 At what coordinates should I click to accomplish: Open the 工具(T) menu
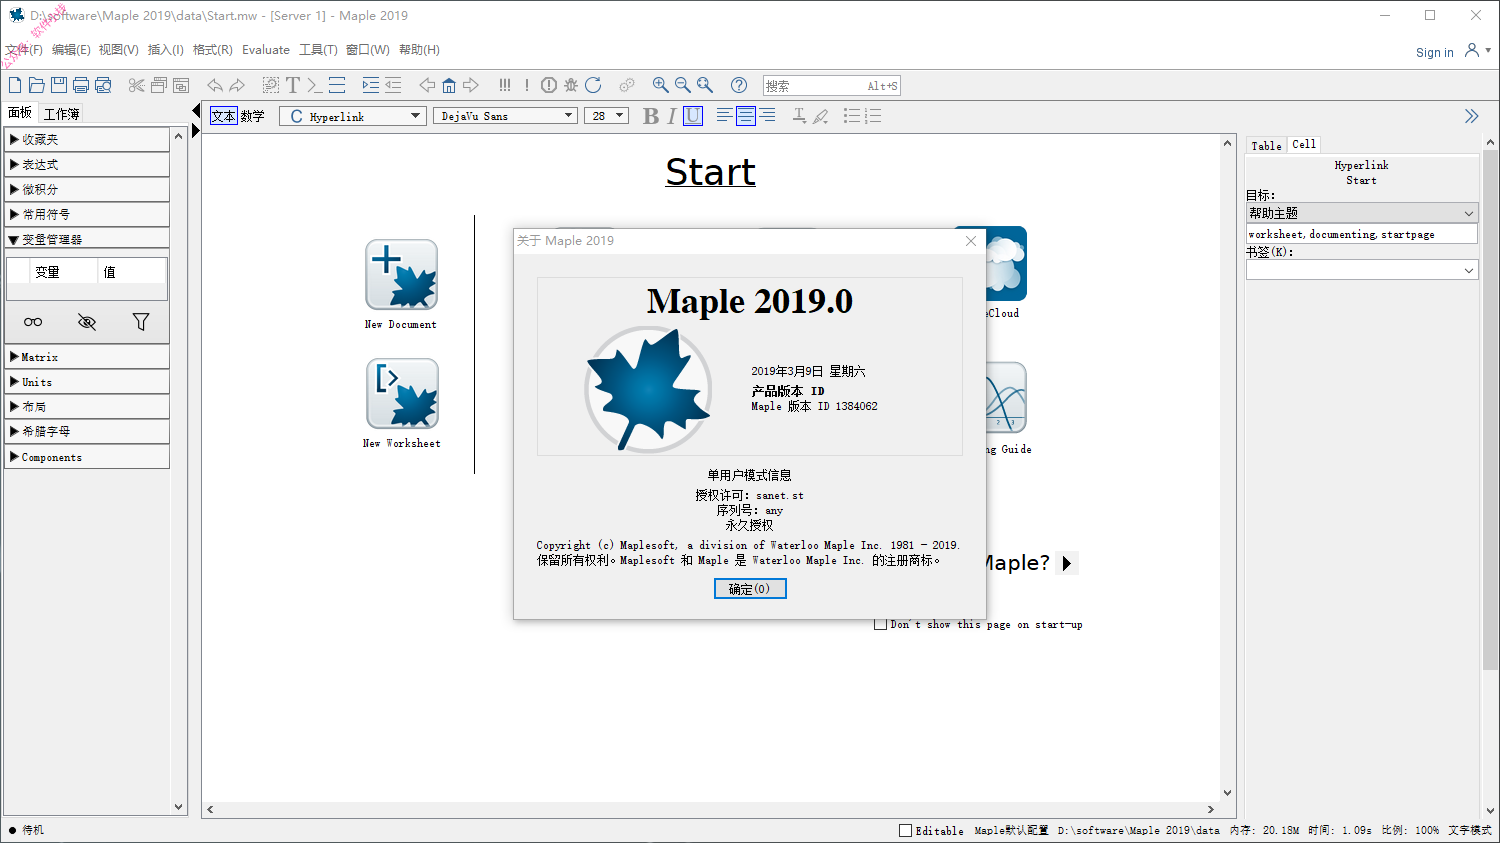(318, 50)
